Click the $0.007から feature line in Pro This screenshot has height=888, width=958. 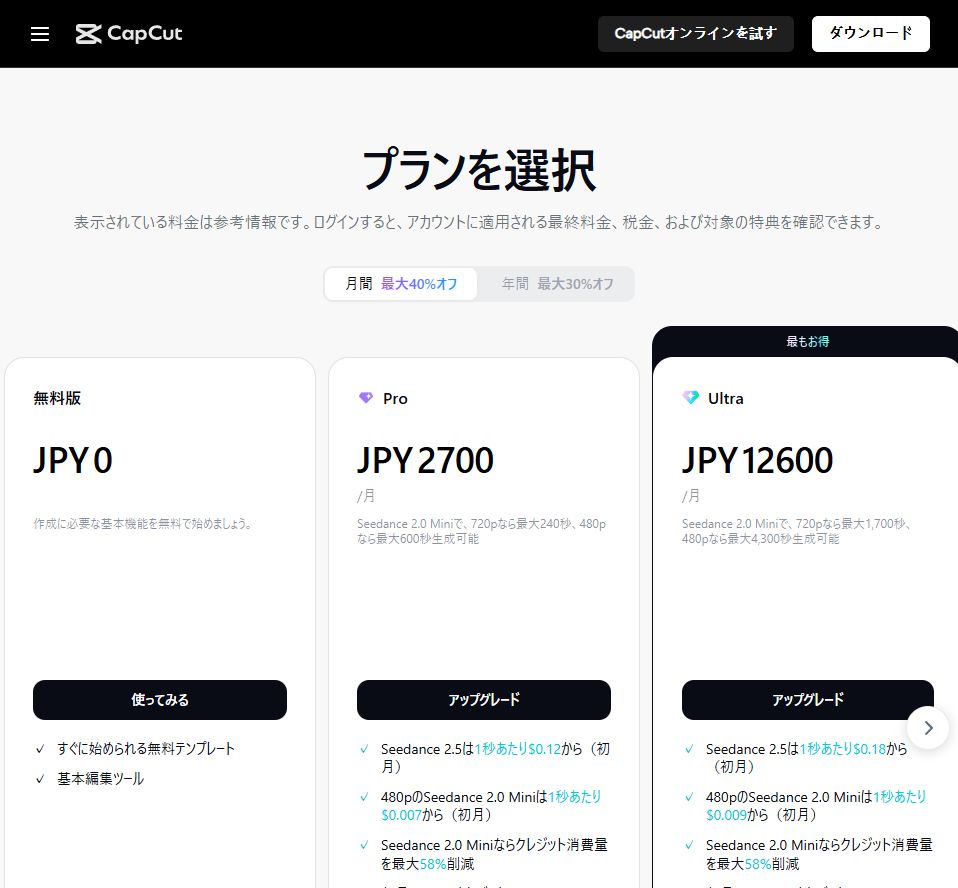point(436,815)
